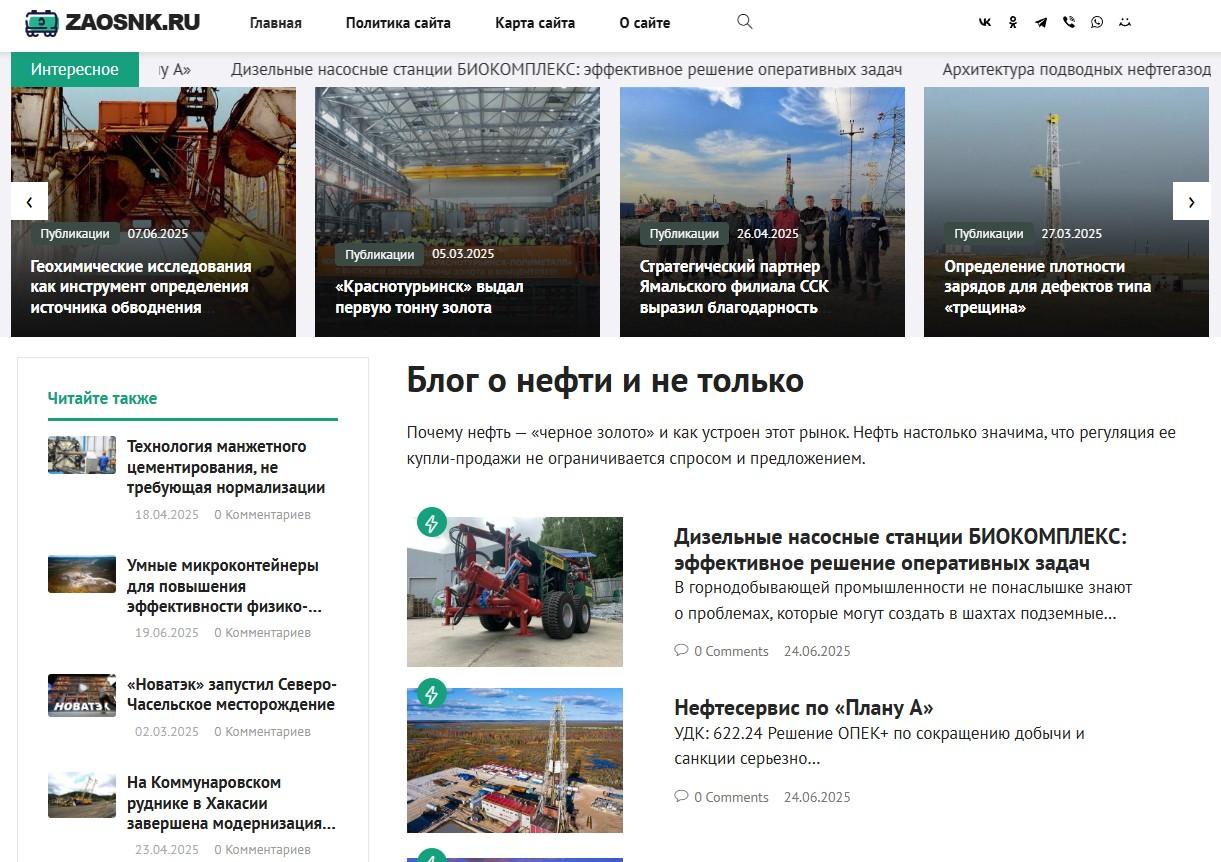This screenshot has width=1221, height=862.
Task: Click the green Интересное ticker label
Action: click(x=75, y=69)
